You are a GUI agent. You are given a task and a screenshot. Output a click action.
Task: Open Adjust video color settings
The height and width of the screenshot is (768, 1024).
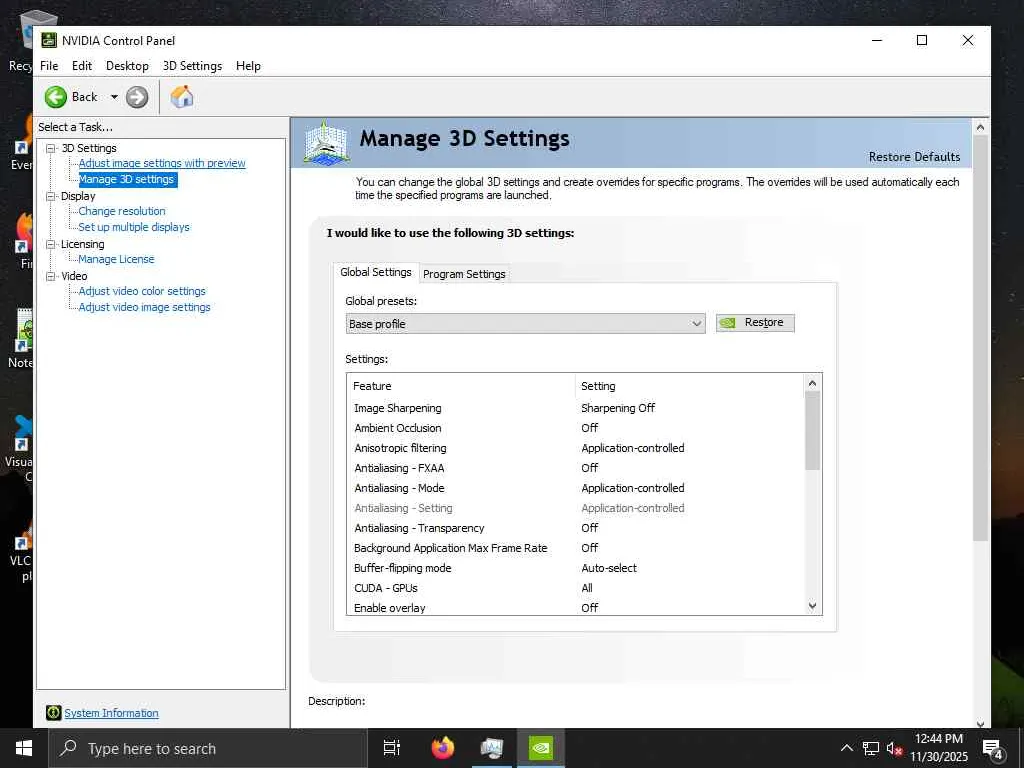[142, 291]
